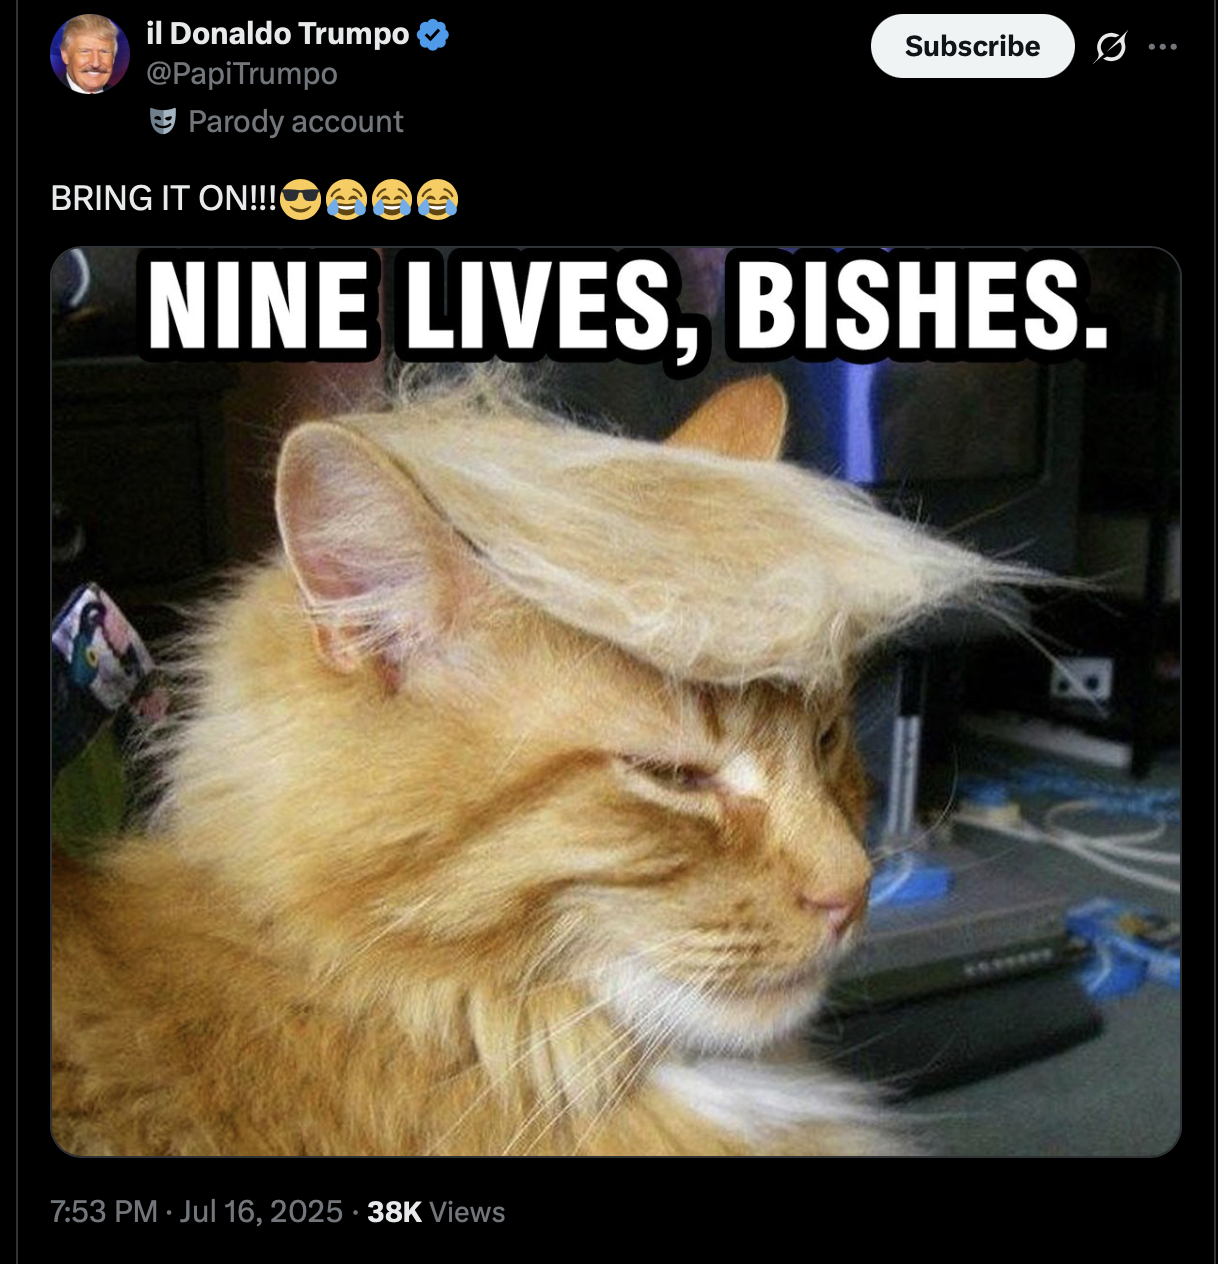Open the il Donaldo Trumpo display name
Image resolution: width=1218 pixels, height=1264 pixels.
pos(277,34)
